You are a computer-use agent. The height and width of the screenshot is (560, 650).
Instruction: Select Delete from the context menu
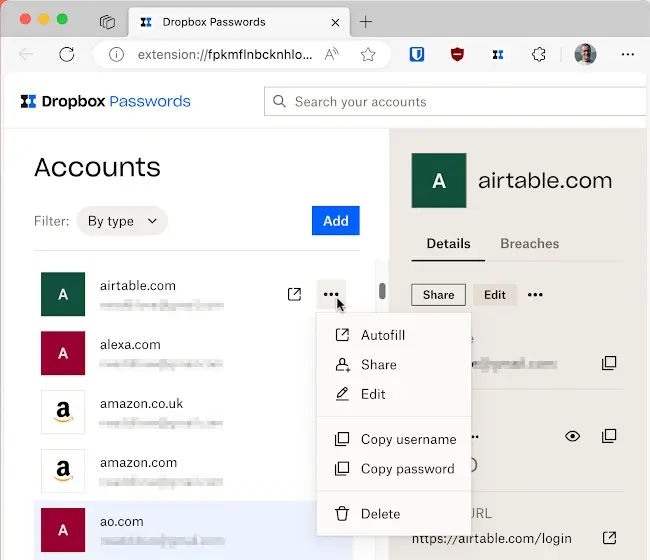click(x=394, y=514)
